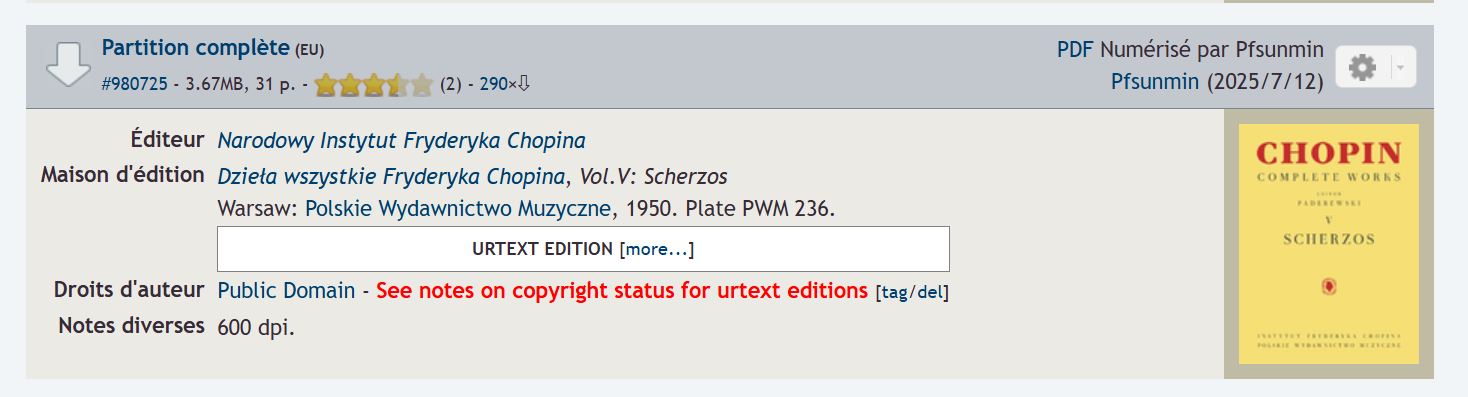
Task: Open the Public Domain copyright link
Action: click(286, 291)
